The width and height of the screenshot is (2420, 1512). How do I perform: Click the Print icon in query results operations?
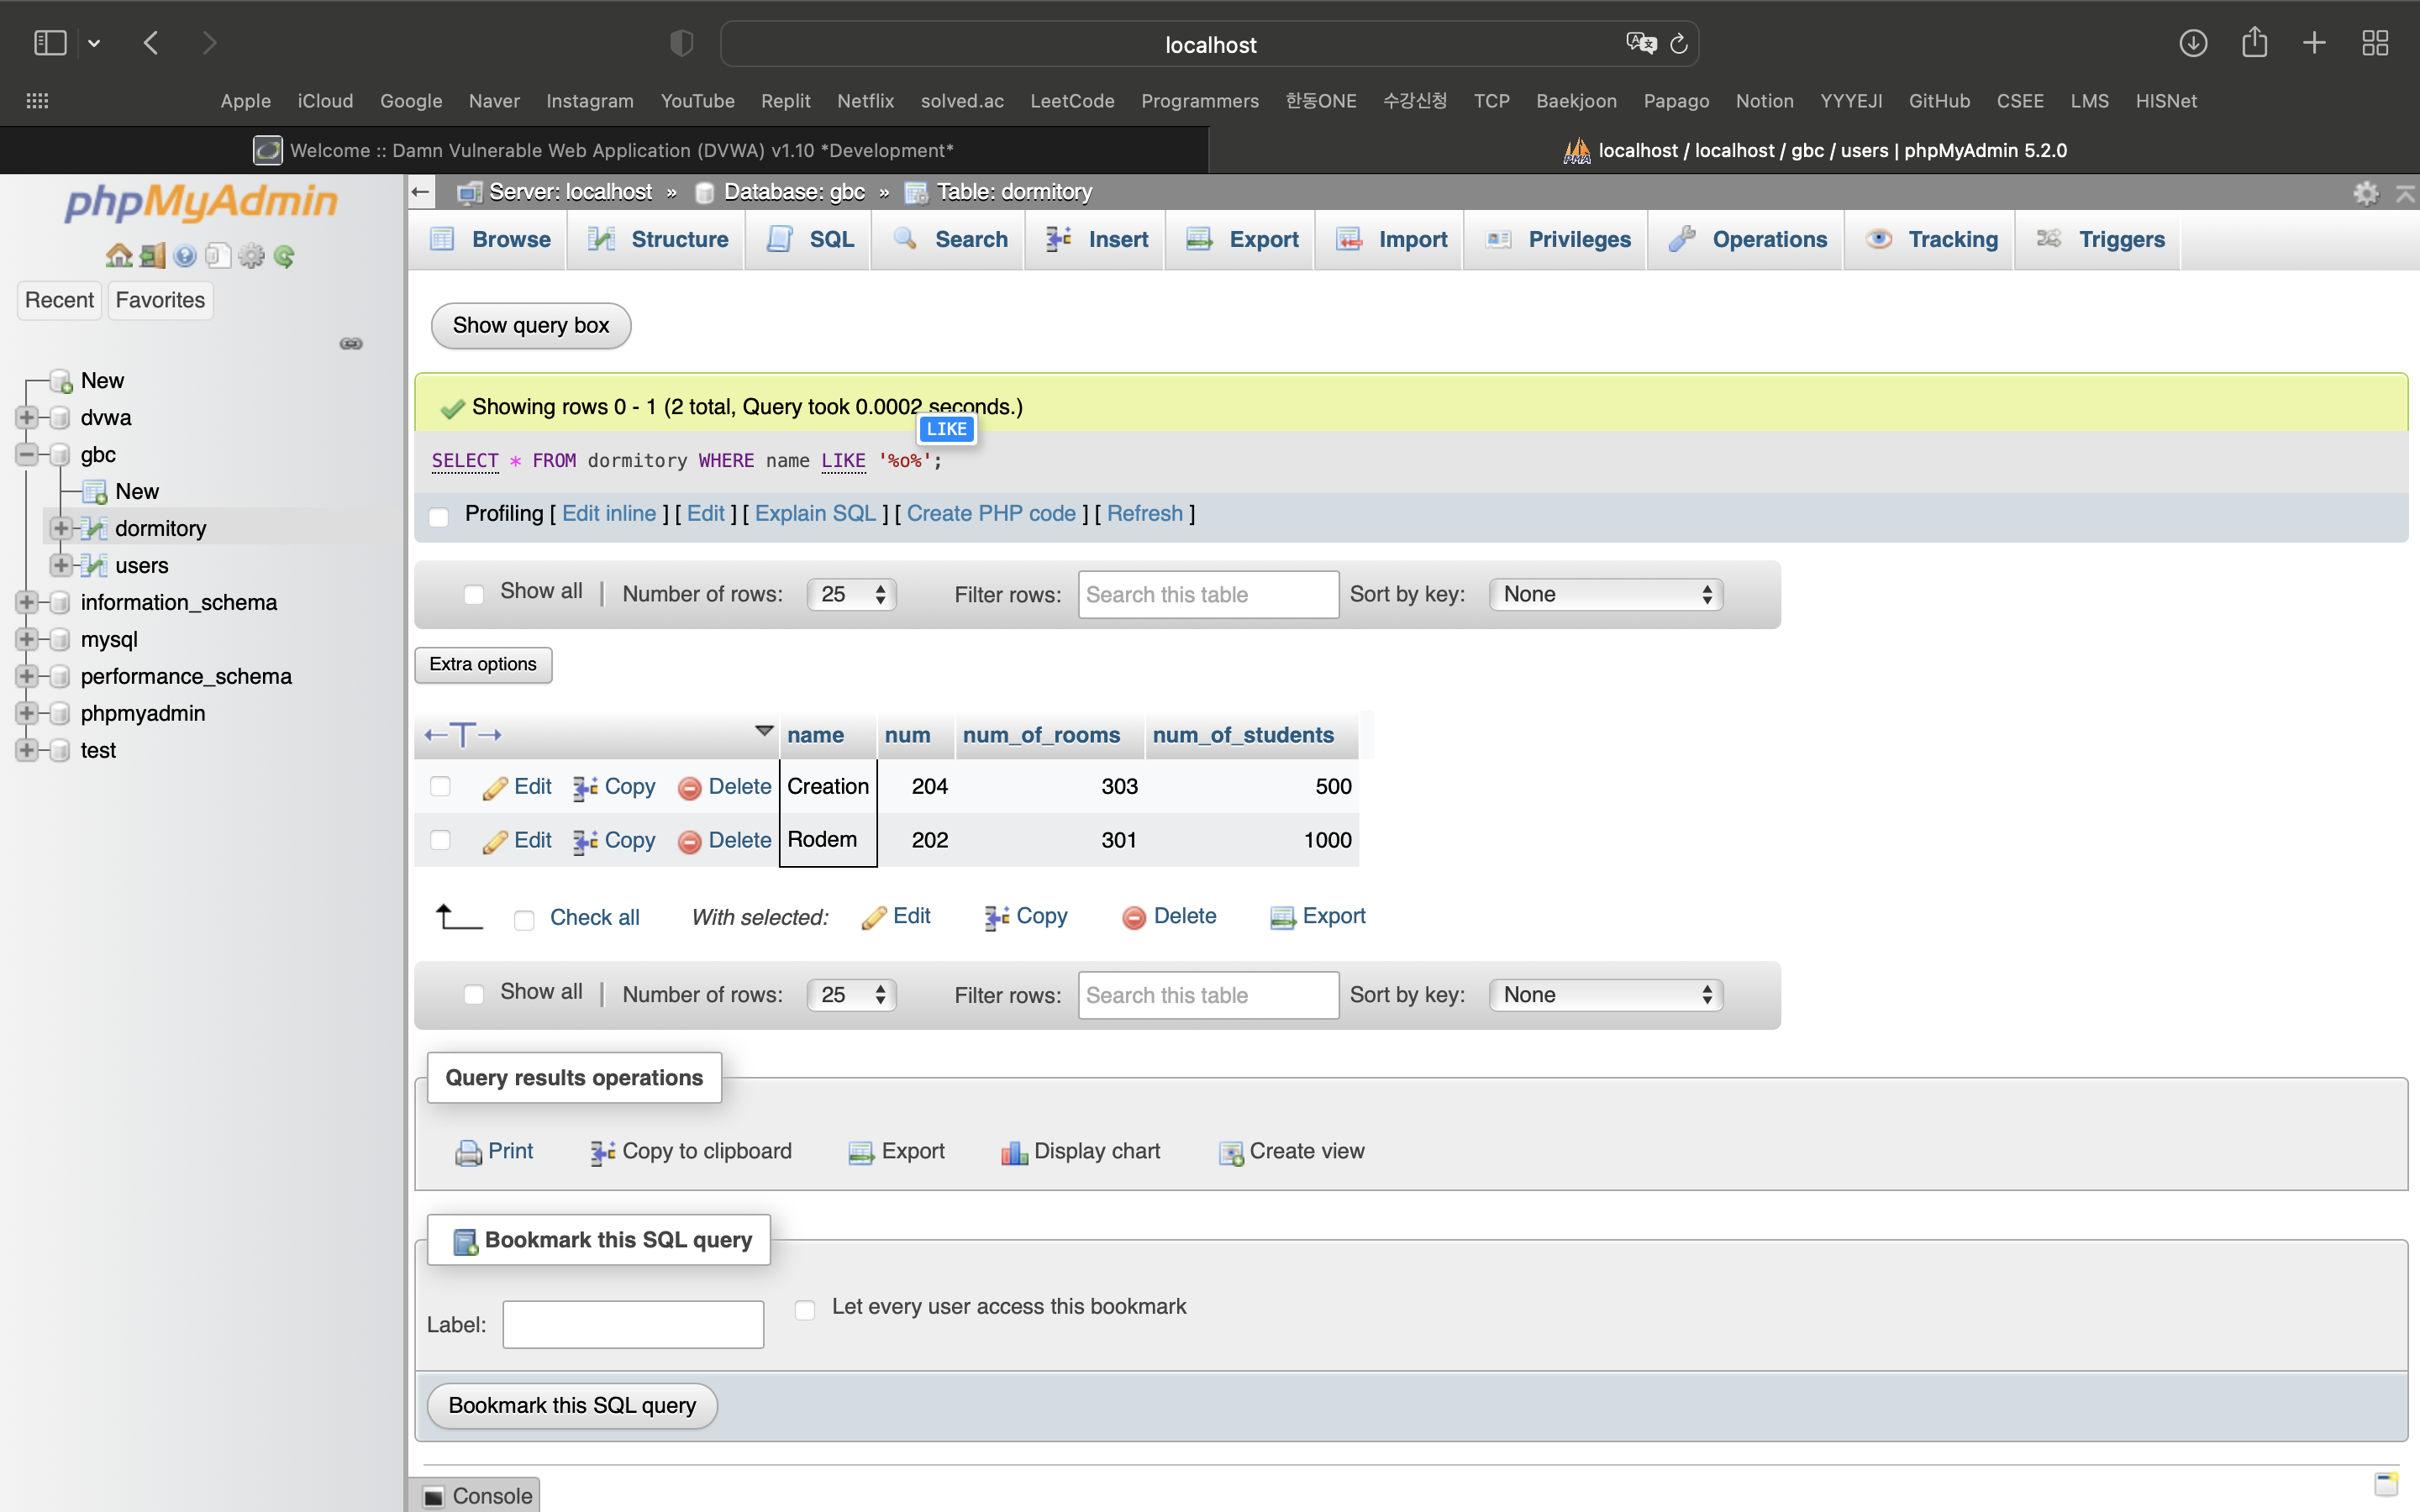[x=468, y=1152]
